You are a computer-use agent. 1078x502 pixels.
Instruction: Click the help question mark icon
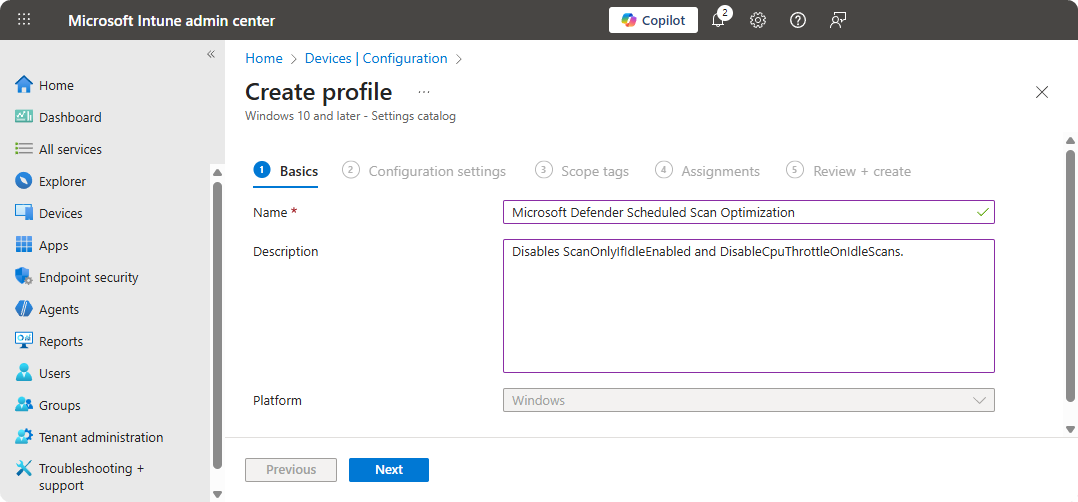point(798,20)
